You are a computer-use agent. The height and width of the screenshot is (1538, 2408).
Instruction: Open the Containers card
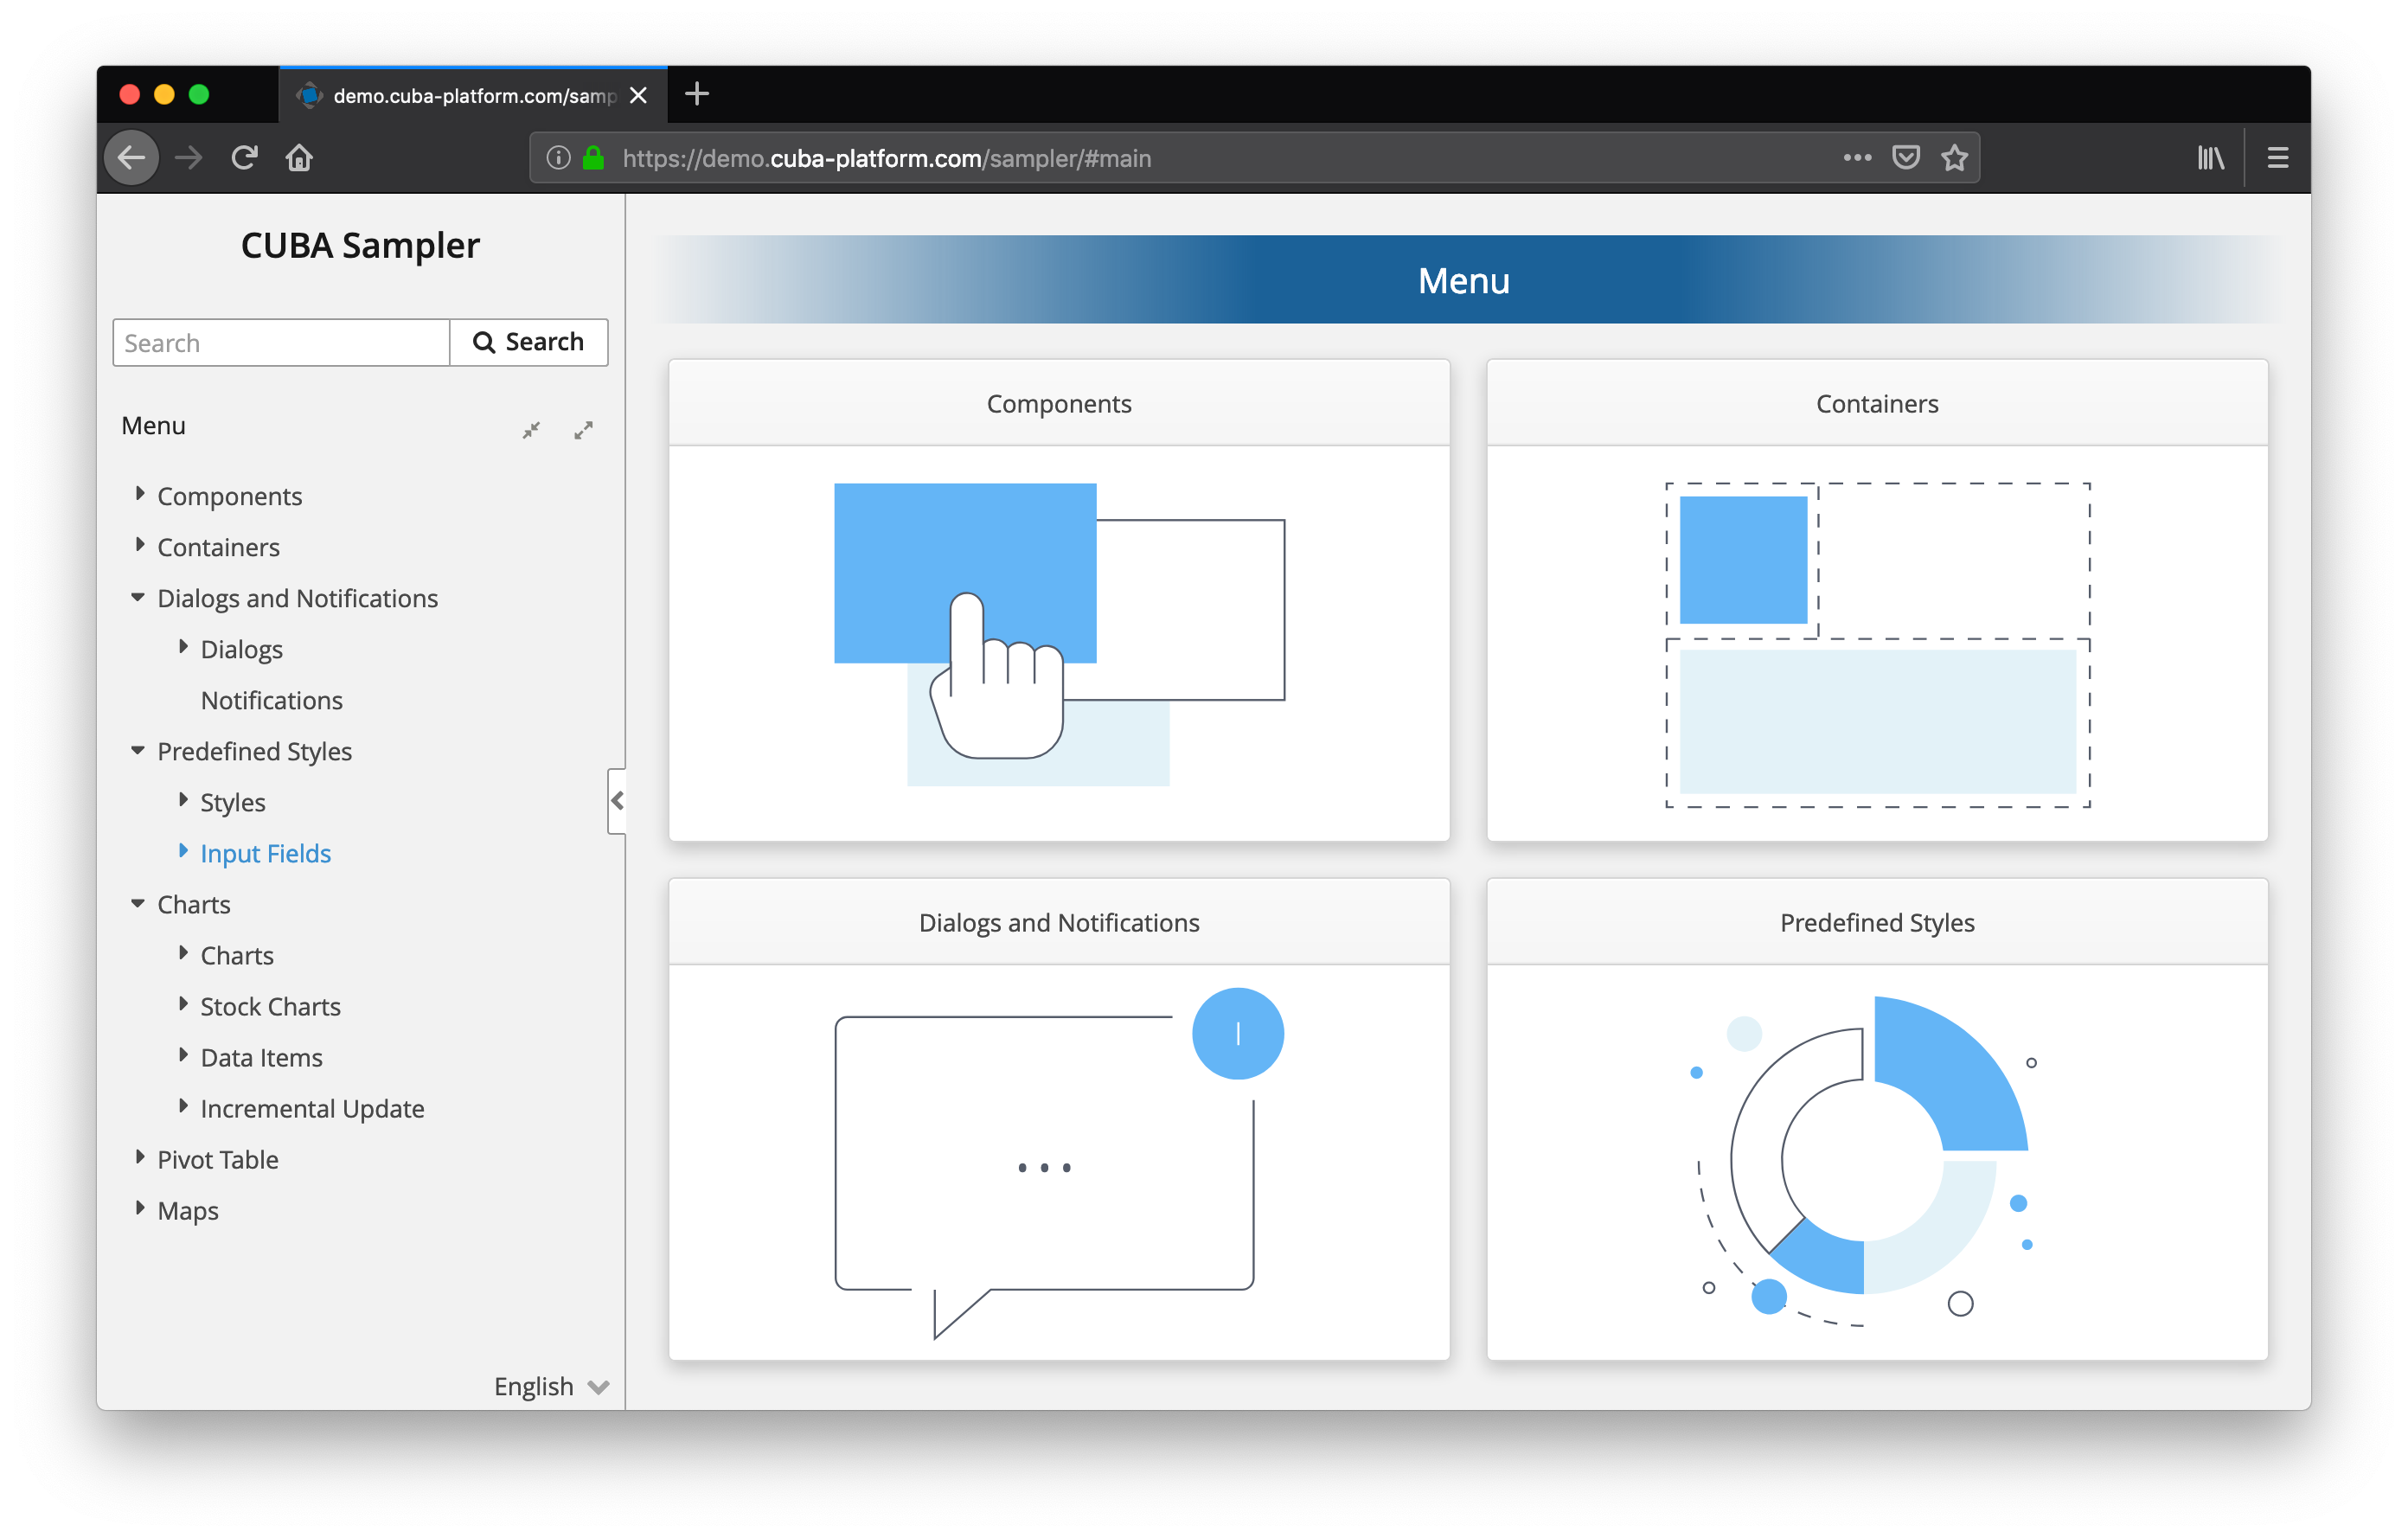1877,600
